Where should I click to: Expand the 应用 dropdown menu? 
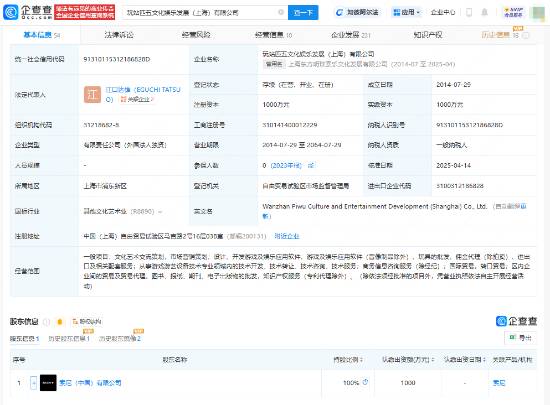[406, 13]
